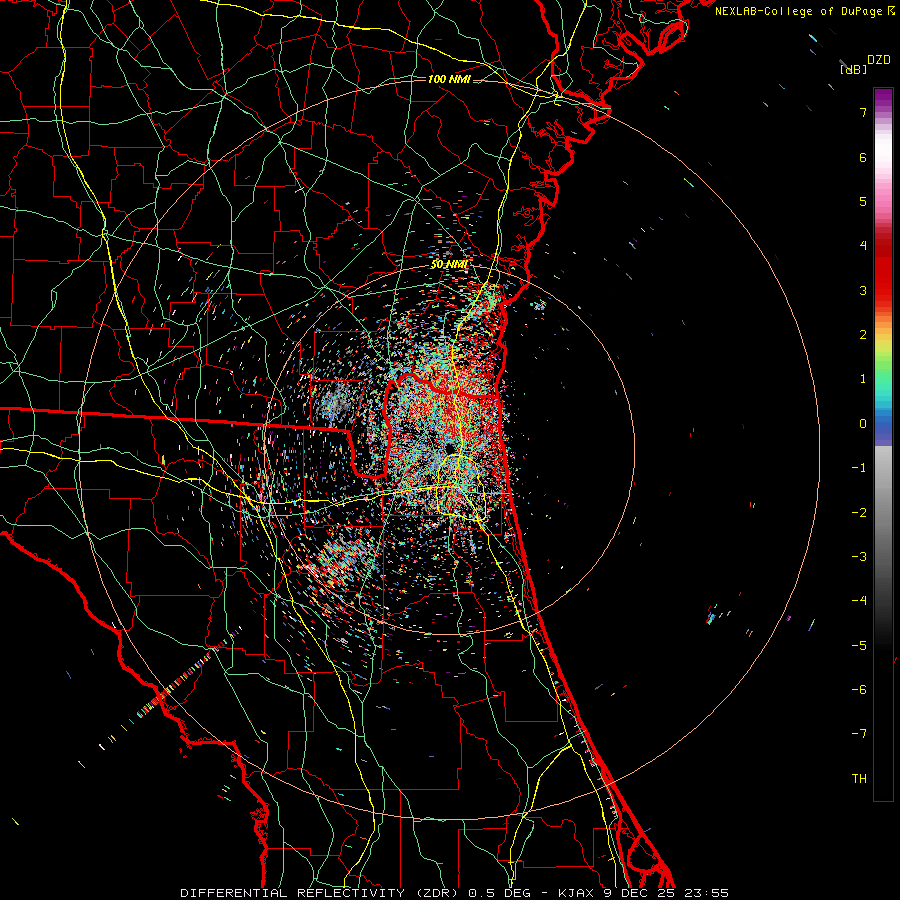
Task: Click the 50 NMI range ring label
Action: pos(449,264)
